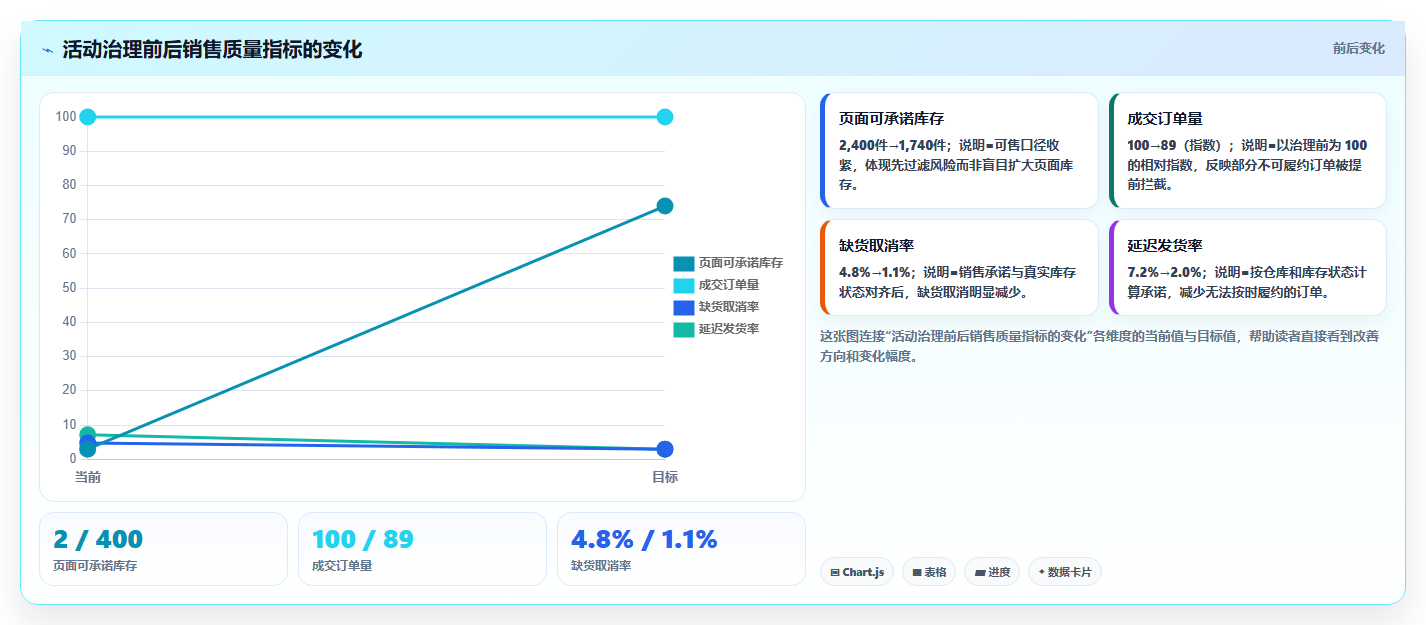Click the green 延迟发货率 point at 当前
This screenshot has height=625, width=1426.
(88, 434)
